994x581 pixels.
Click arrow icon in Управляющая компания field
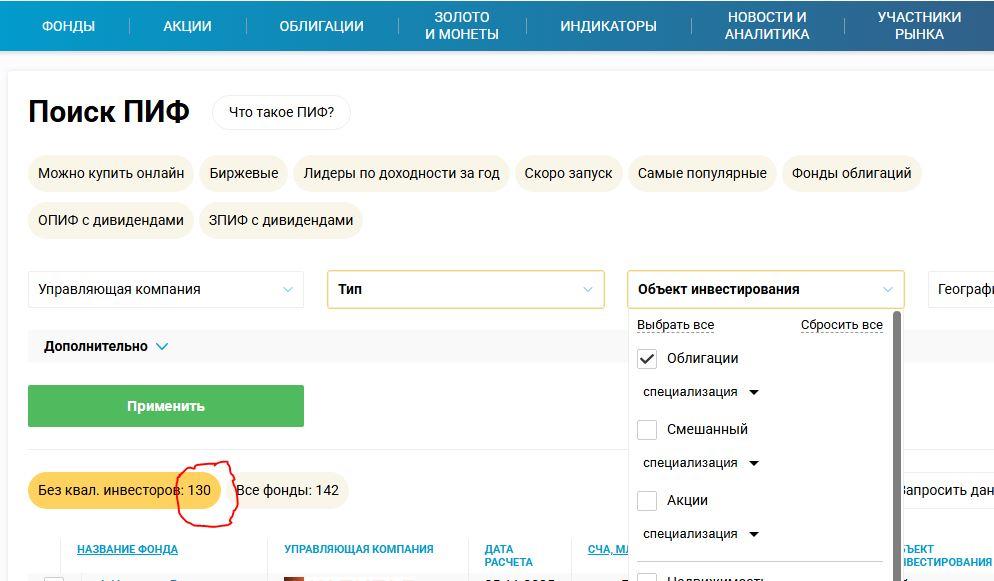coord(288,290)
